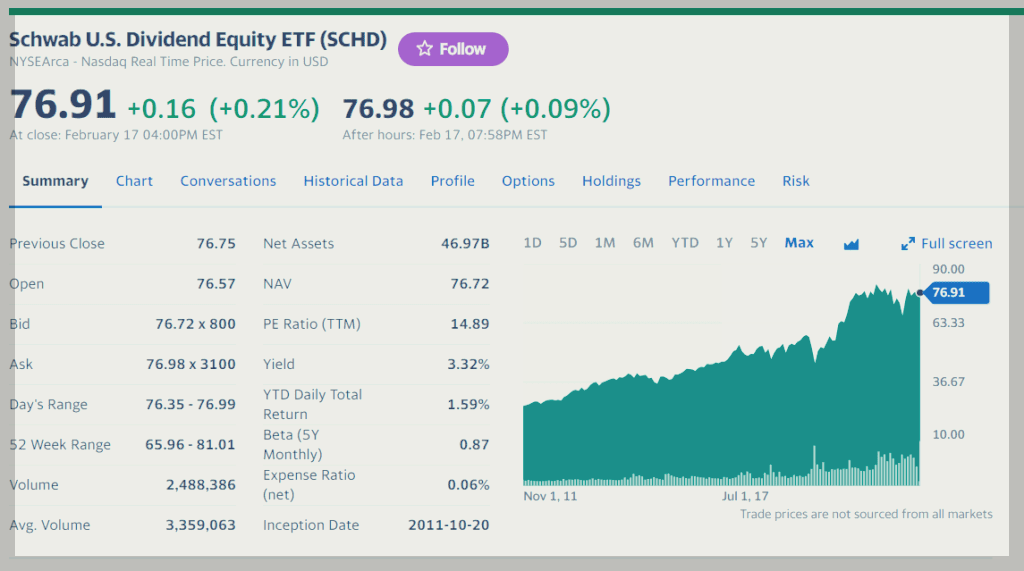
Task: Select 1Y chart range
Action: (x=724, y=243)
